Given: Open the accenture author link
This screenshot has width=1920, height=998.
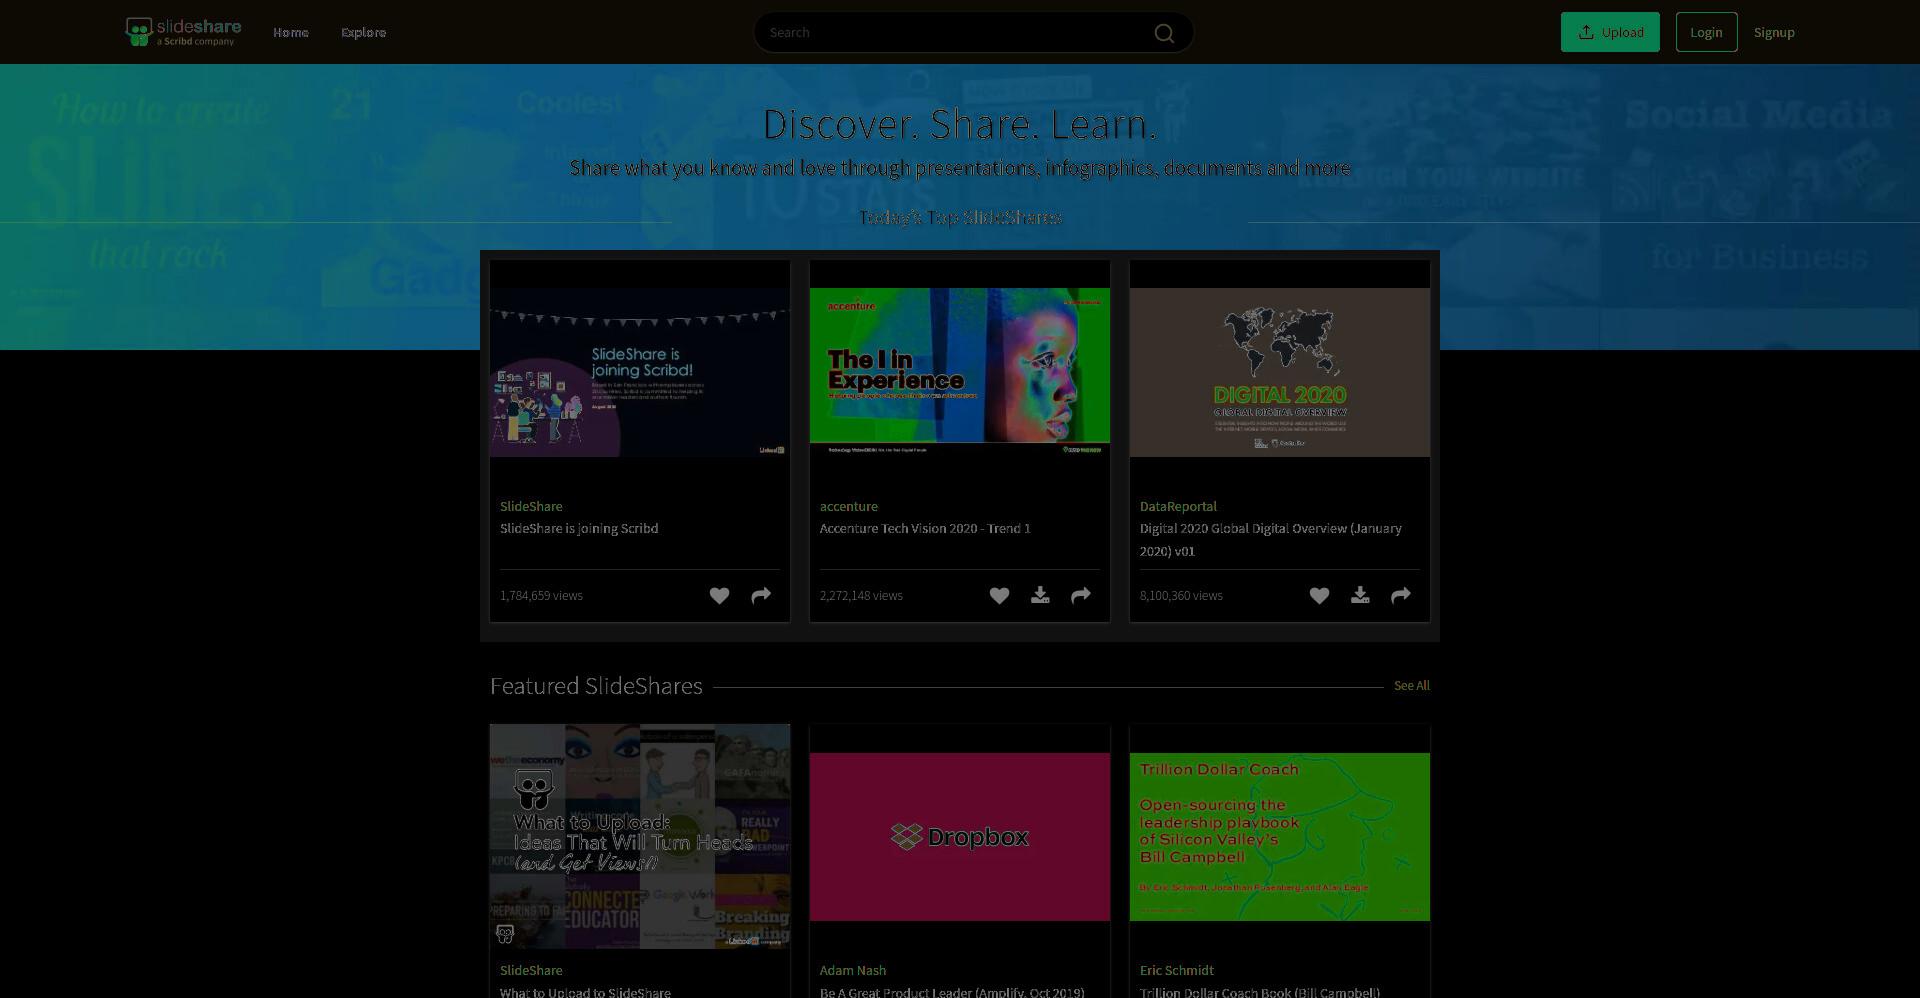Looking at the screenshot, I should tap(849, 507).
